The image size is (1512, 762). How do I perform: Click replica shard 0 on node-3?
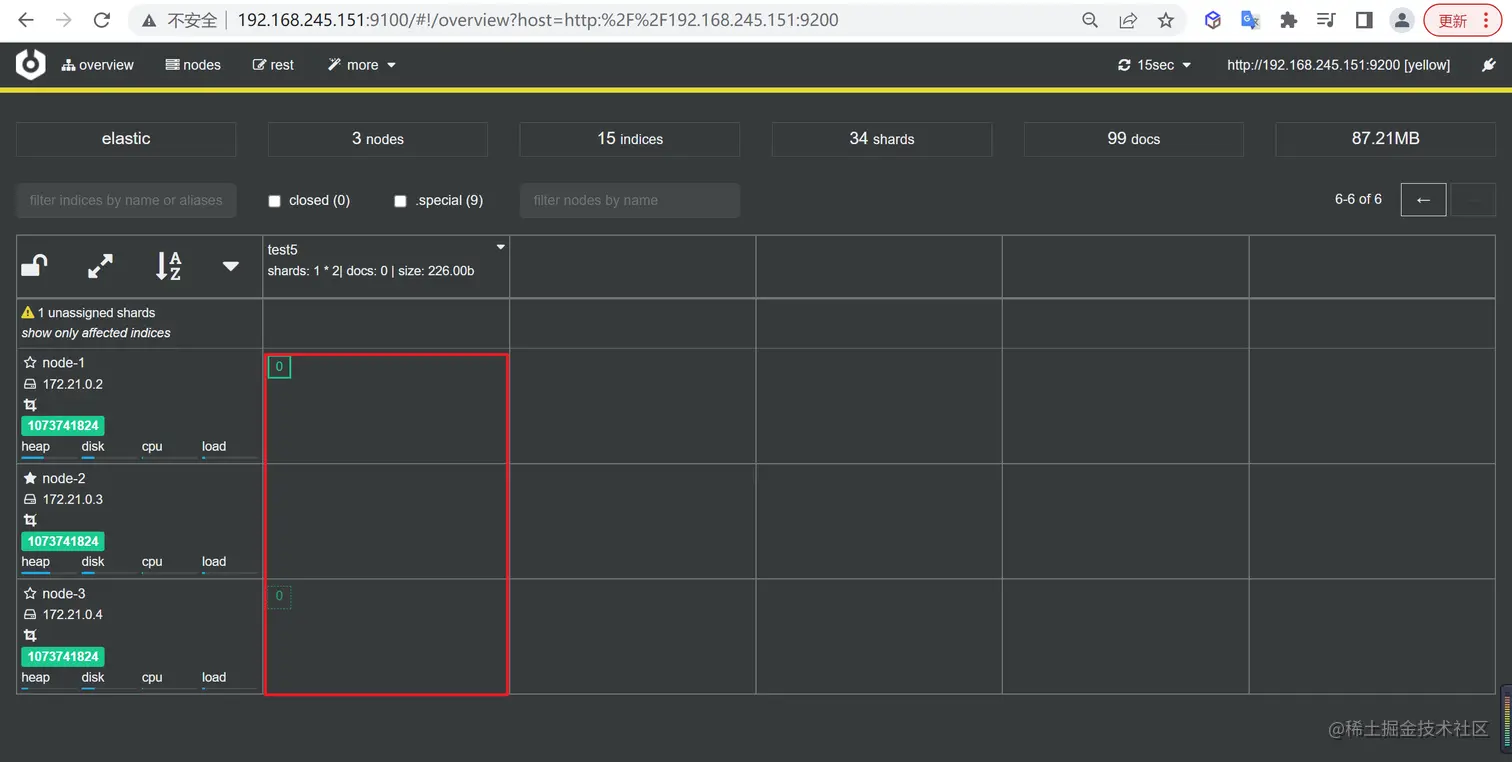279,597
